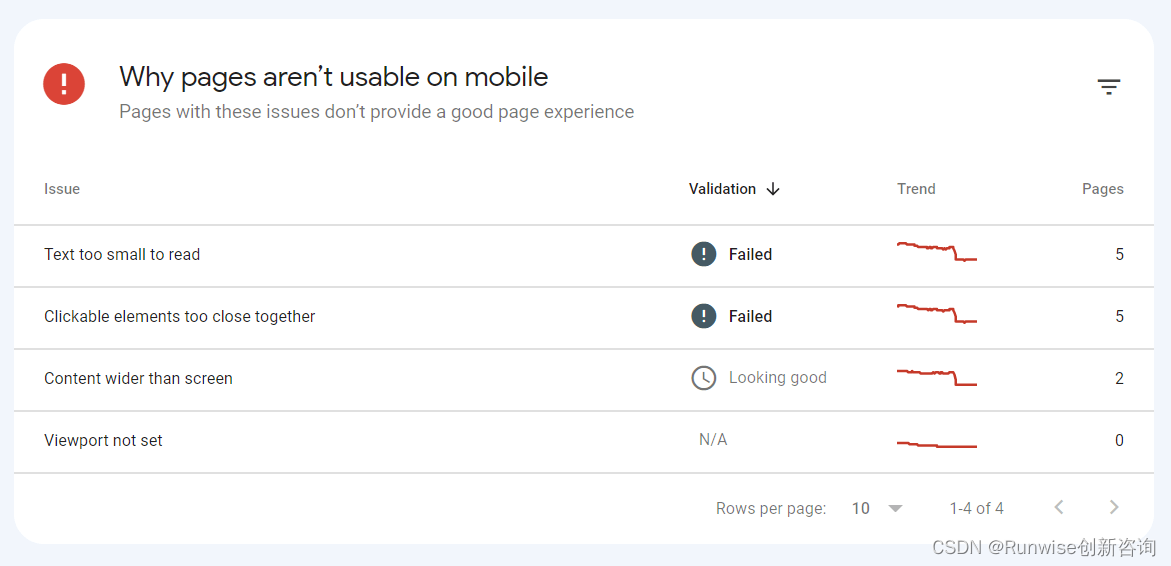
Task: Open the Viewport not set issue
Action: tap(103, 441)
